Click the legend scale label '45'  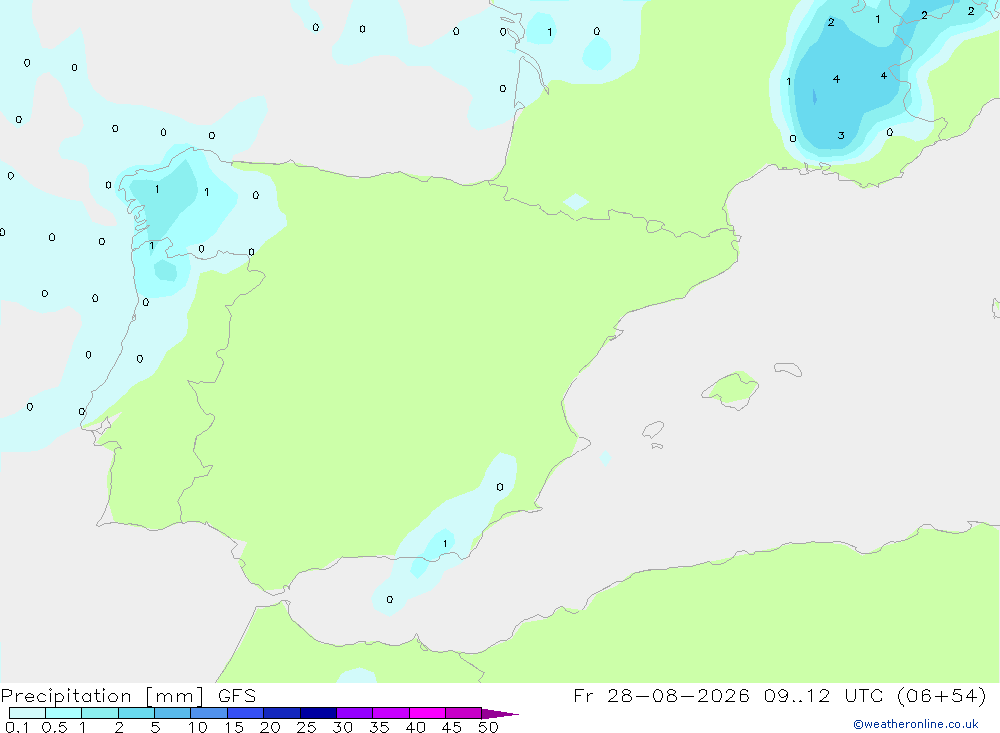coord(452,727)
